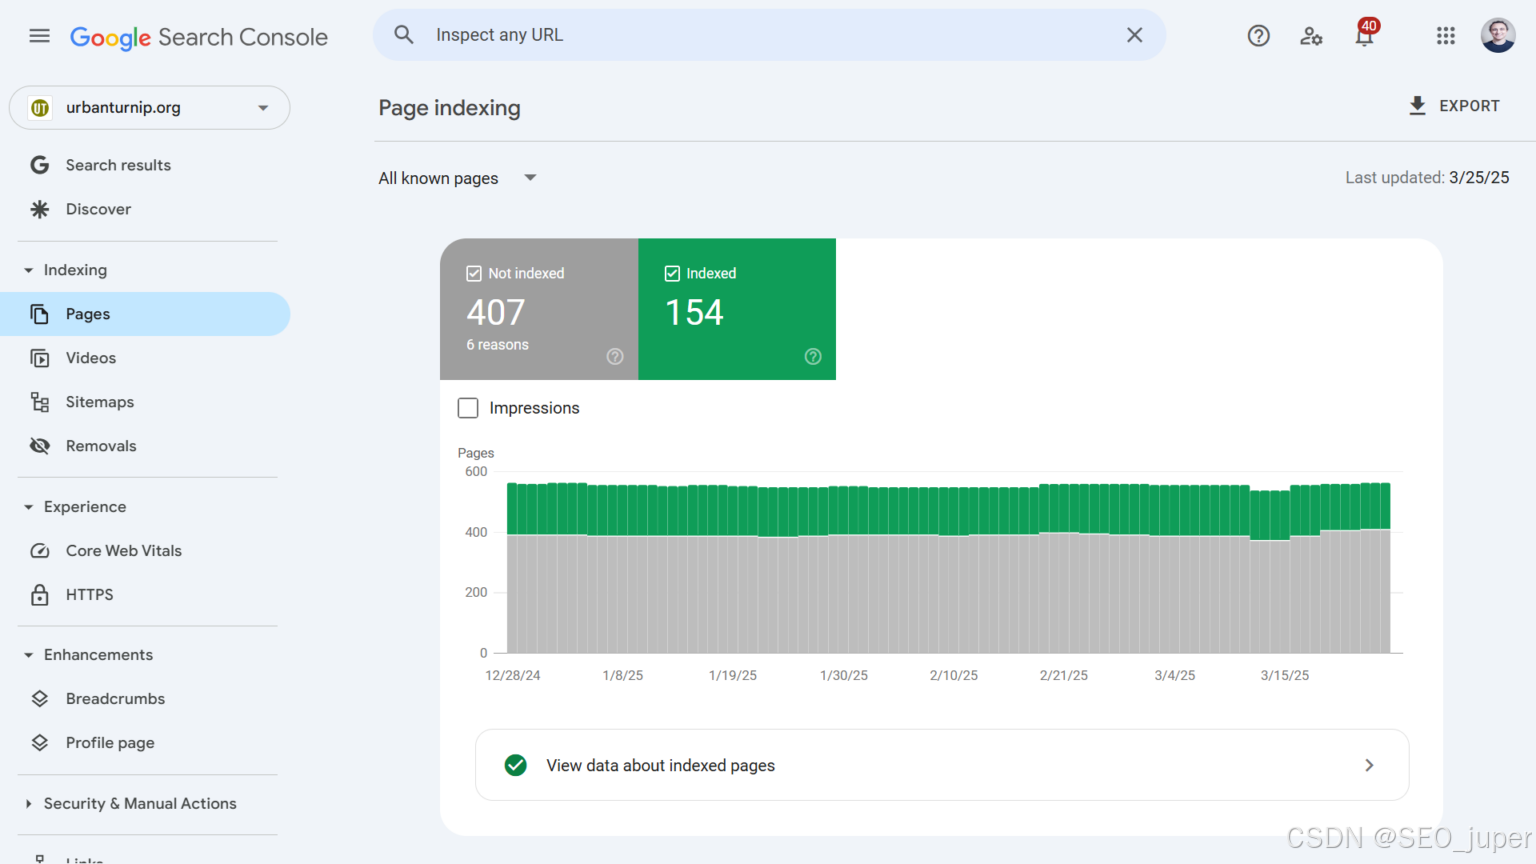
Task: Click the Pages document icon
Action: pyautogui.click(x=40, y=314)
